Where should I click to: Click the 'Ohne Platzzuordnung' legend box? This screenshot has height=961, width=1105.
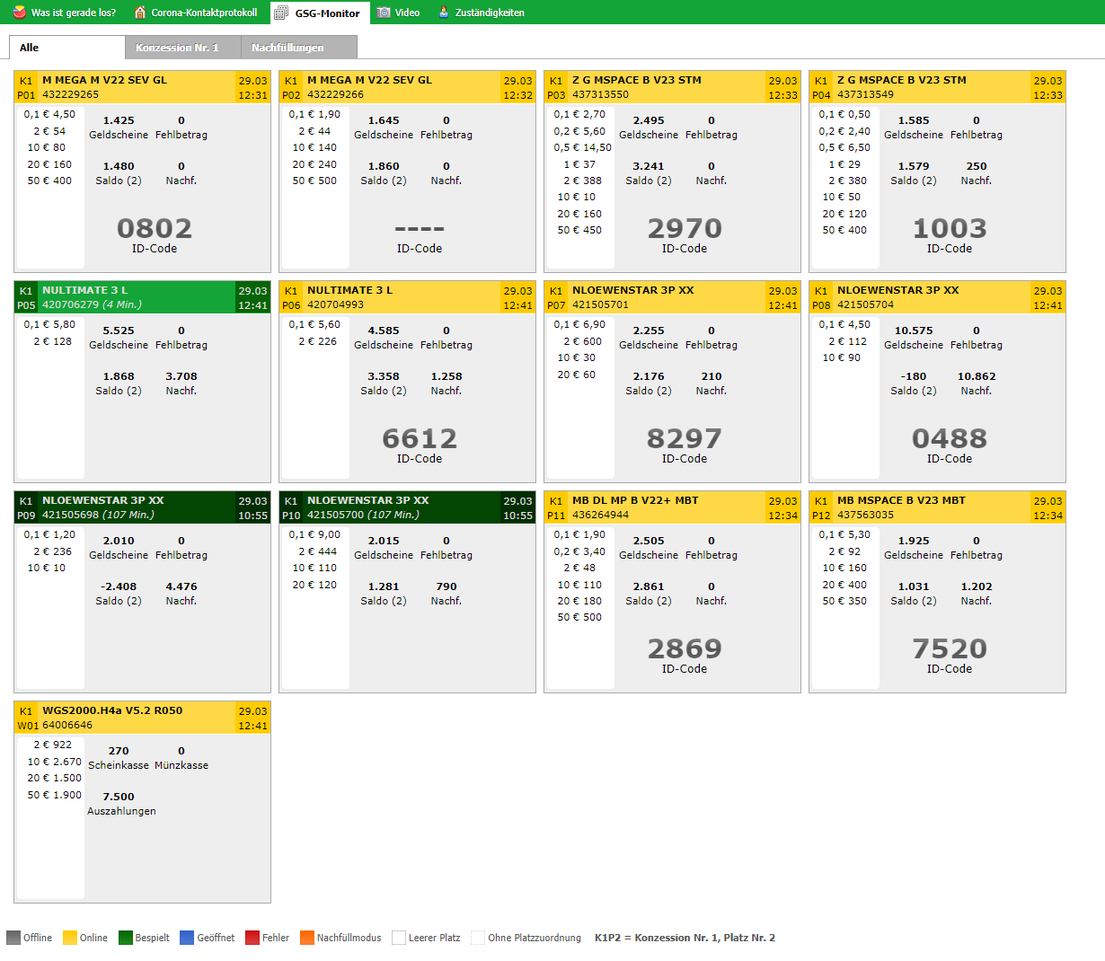[478, 937]
